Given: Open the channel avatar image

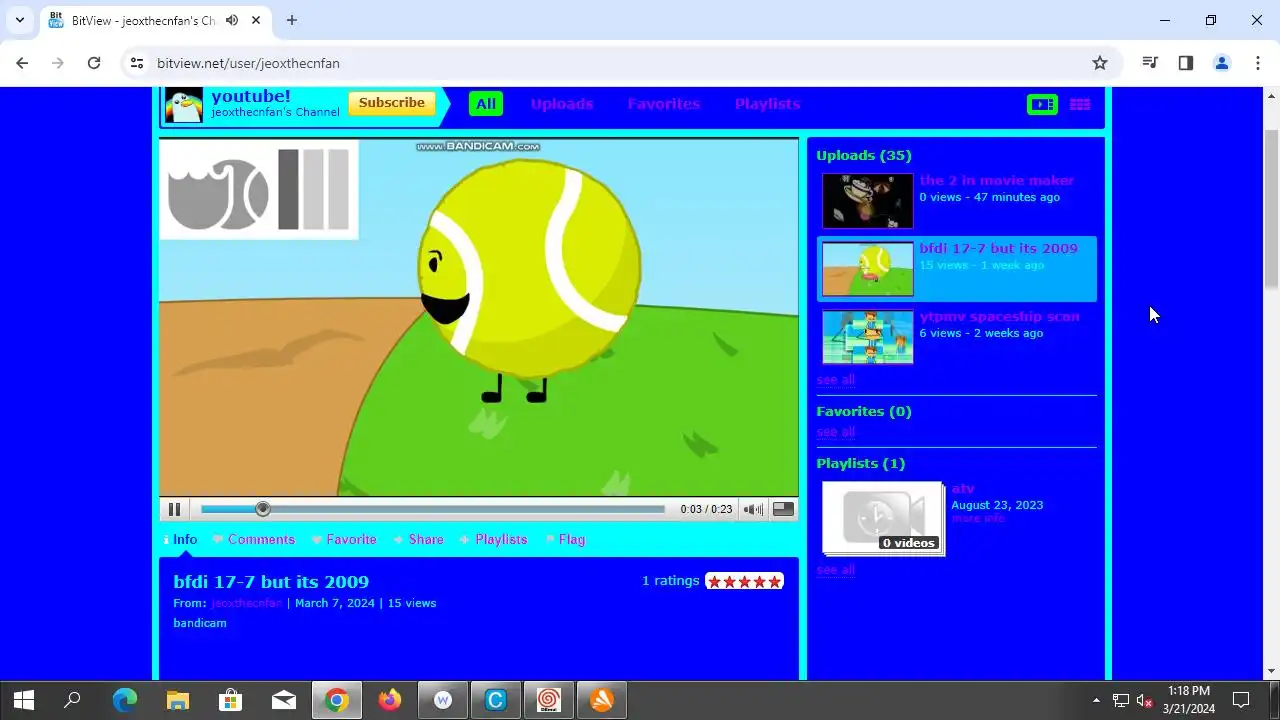Looking at the screenshot, I should click(184, 105).
